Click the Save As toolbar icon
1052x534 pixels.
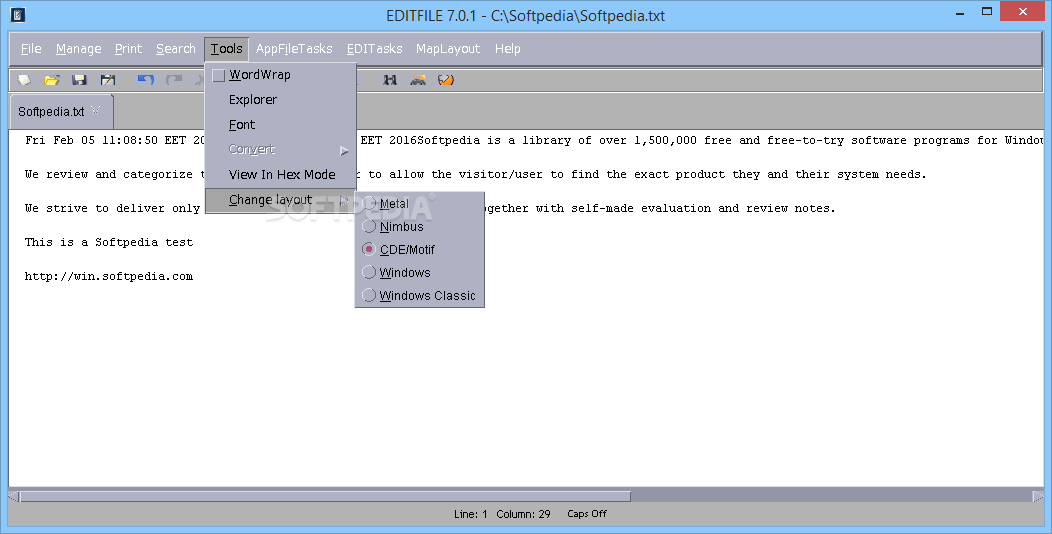point(107,80)
